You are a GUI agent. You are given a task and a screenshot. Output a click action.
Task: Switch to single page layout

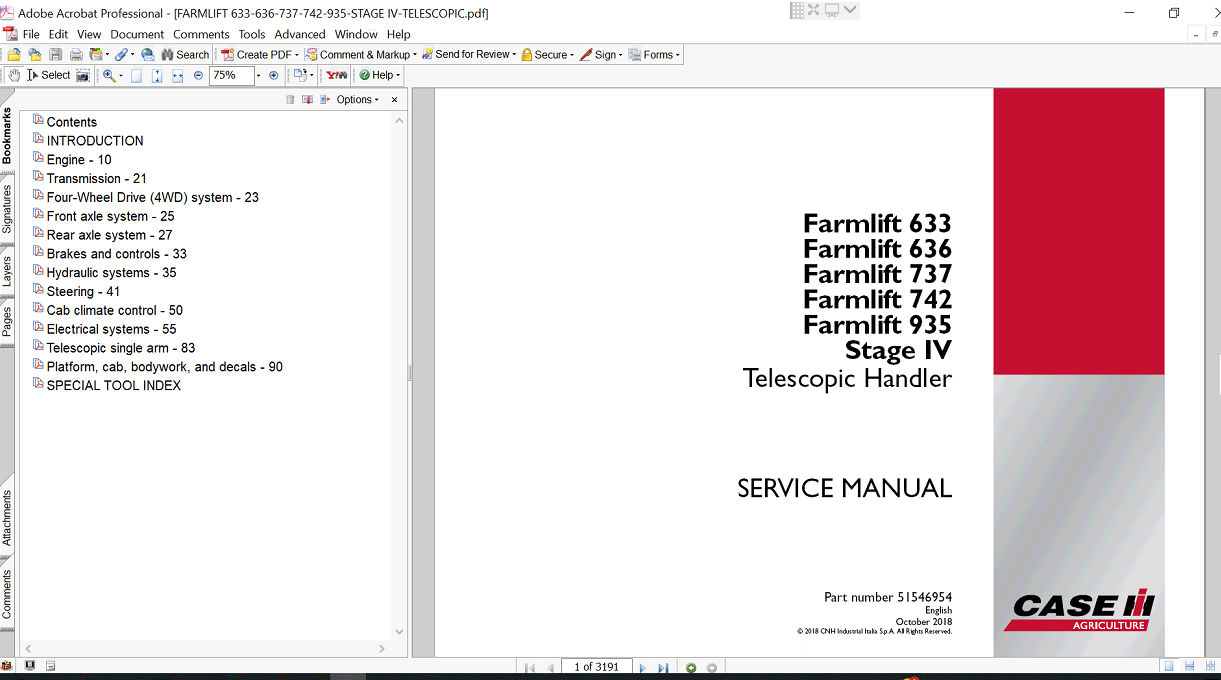[1169, 667]
